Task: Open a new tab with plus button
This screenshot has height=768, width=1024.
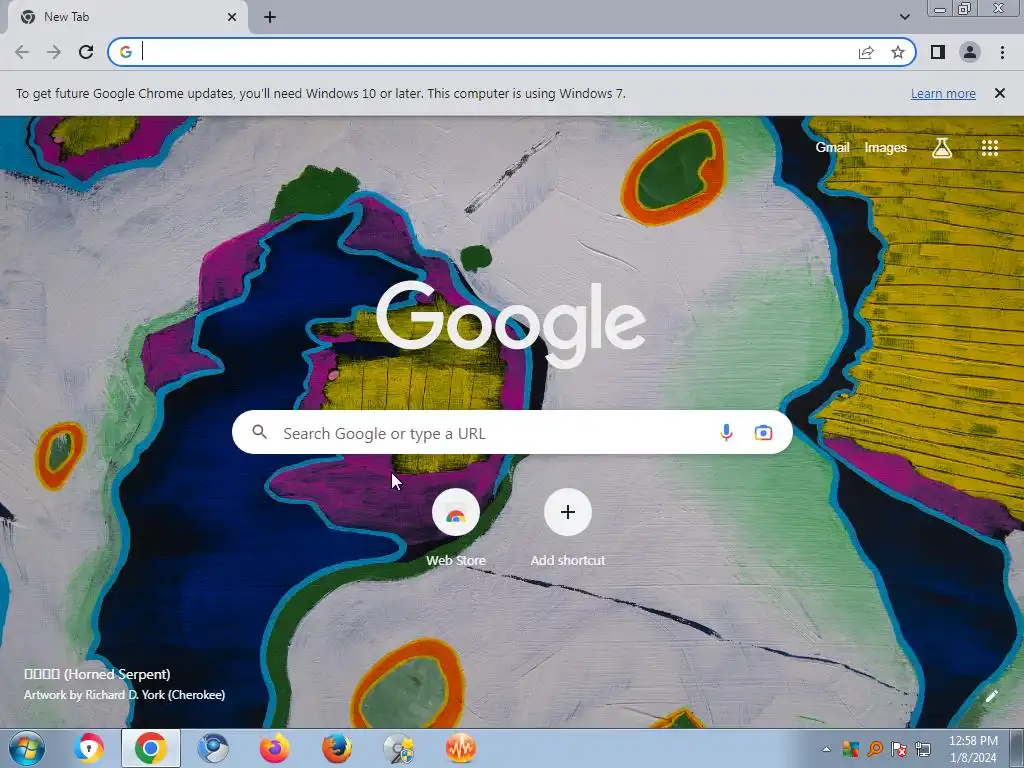Action: [270, 17]
